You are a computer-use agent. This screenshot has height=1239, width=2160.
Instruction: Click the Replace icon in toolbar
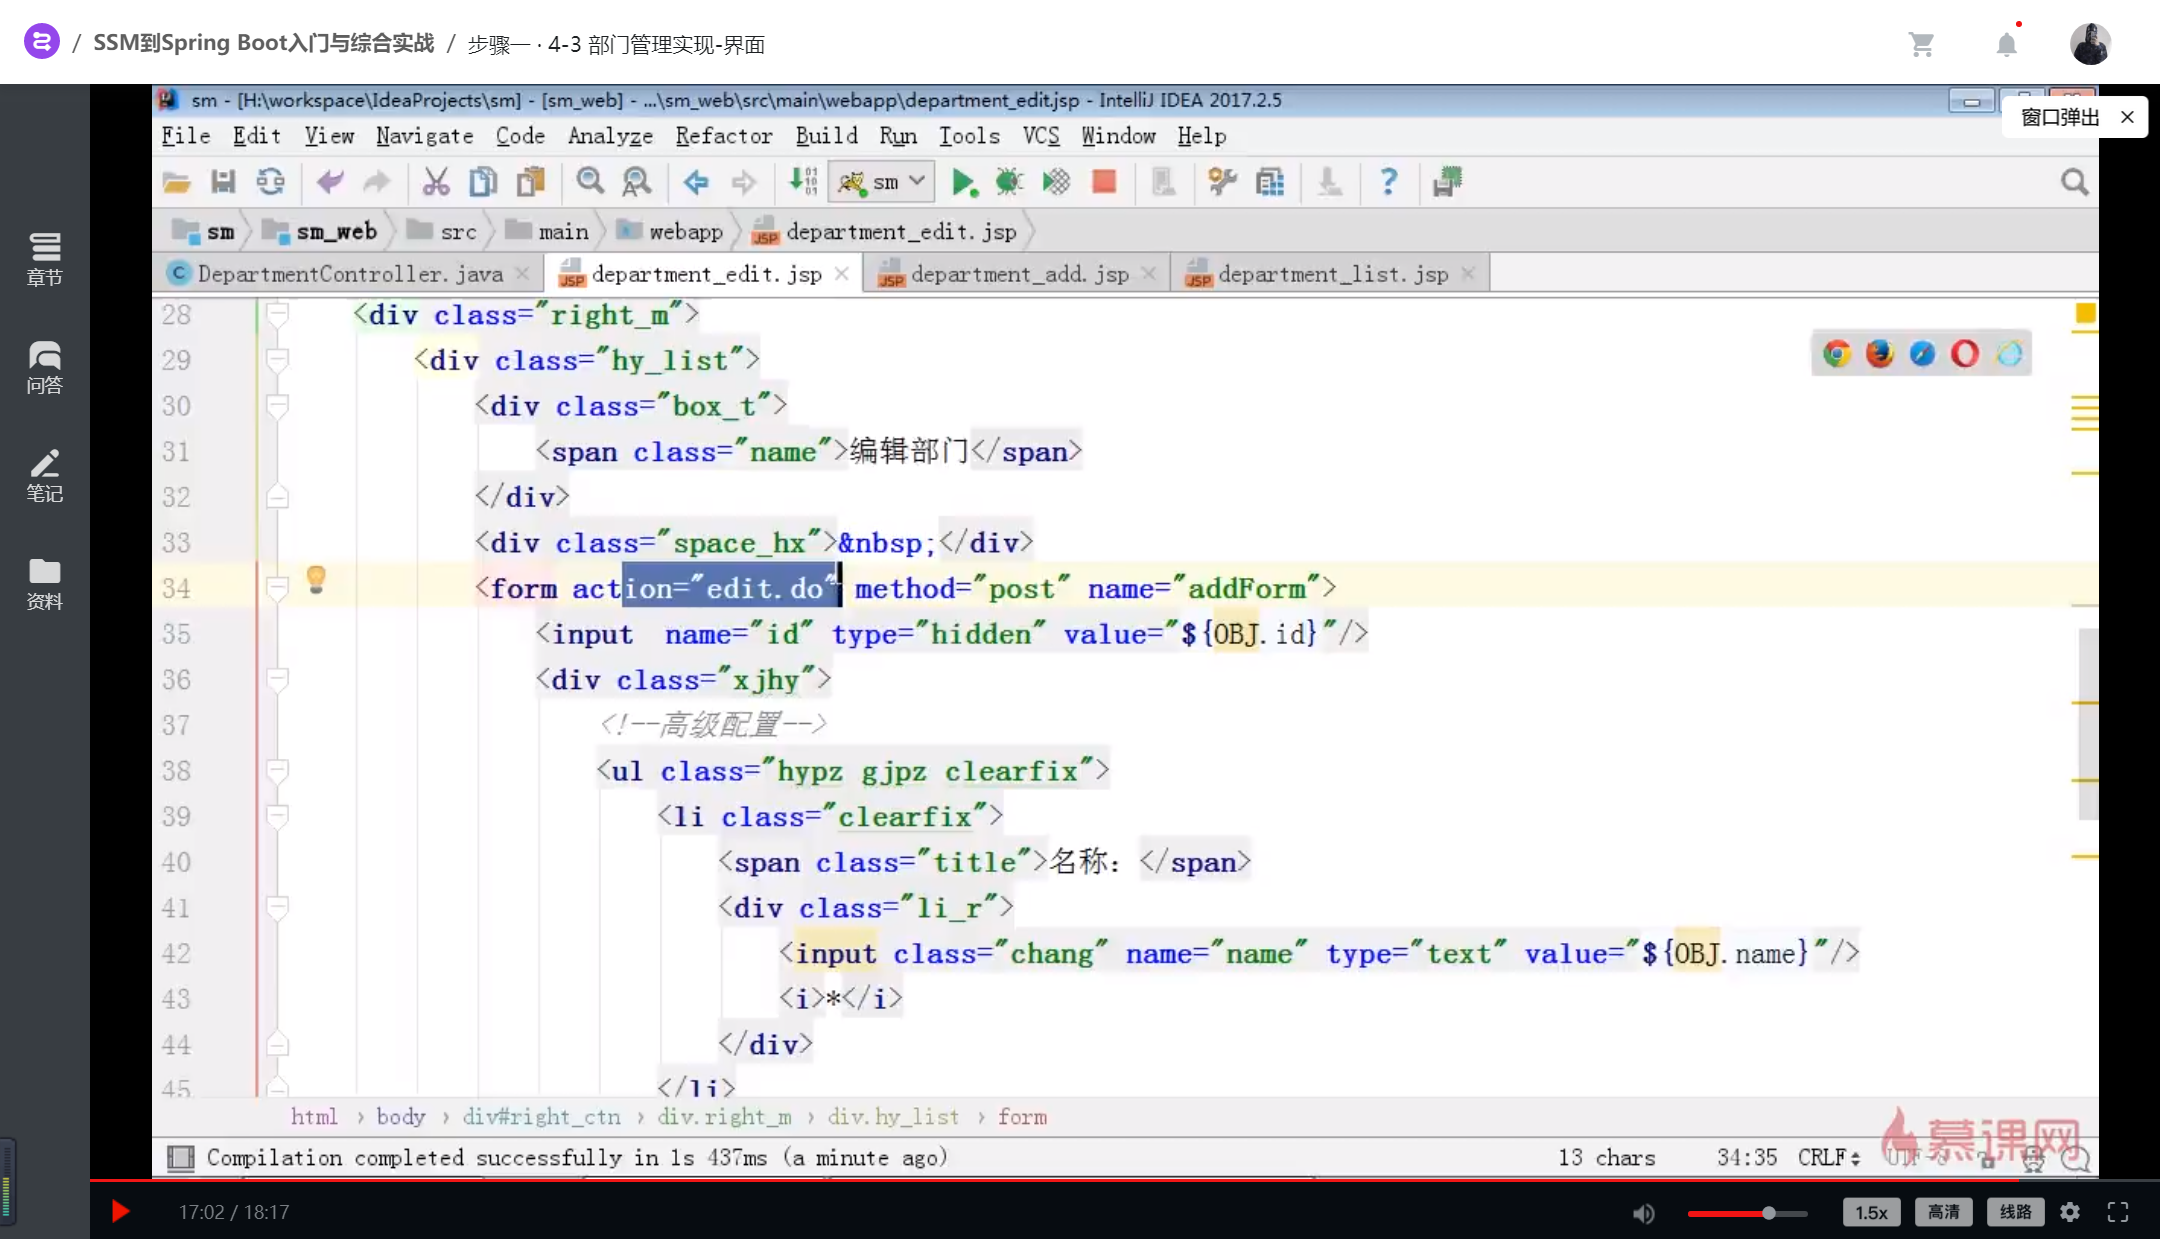point(637,182)
